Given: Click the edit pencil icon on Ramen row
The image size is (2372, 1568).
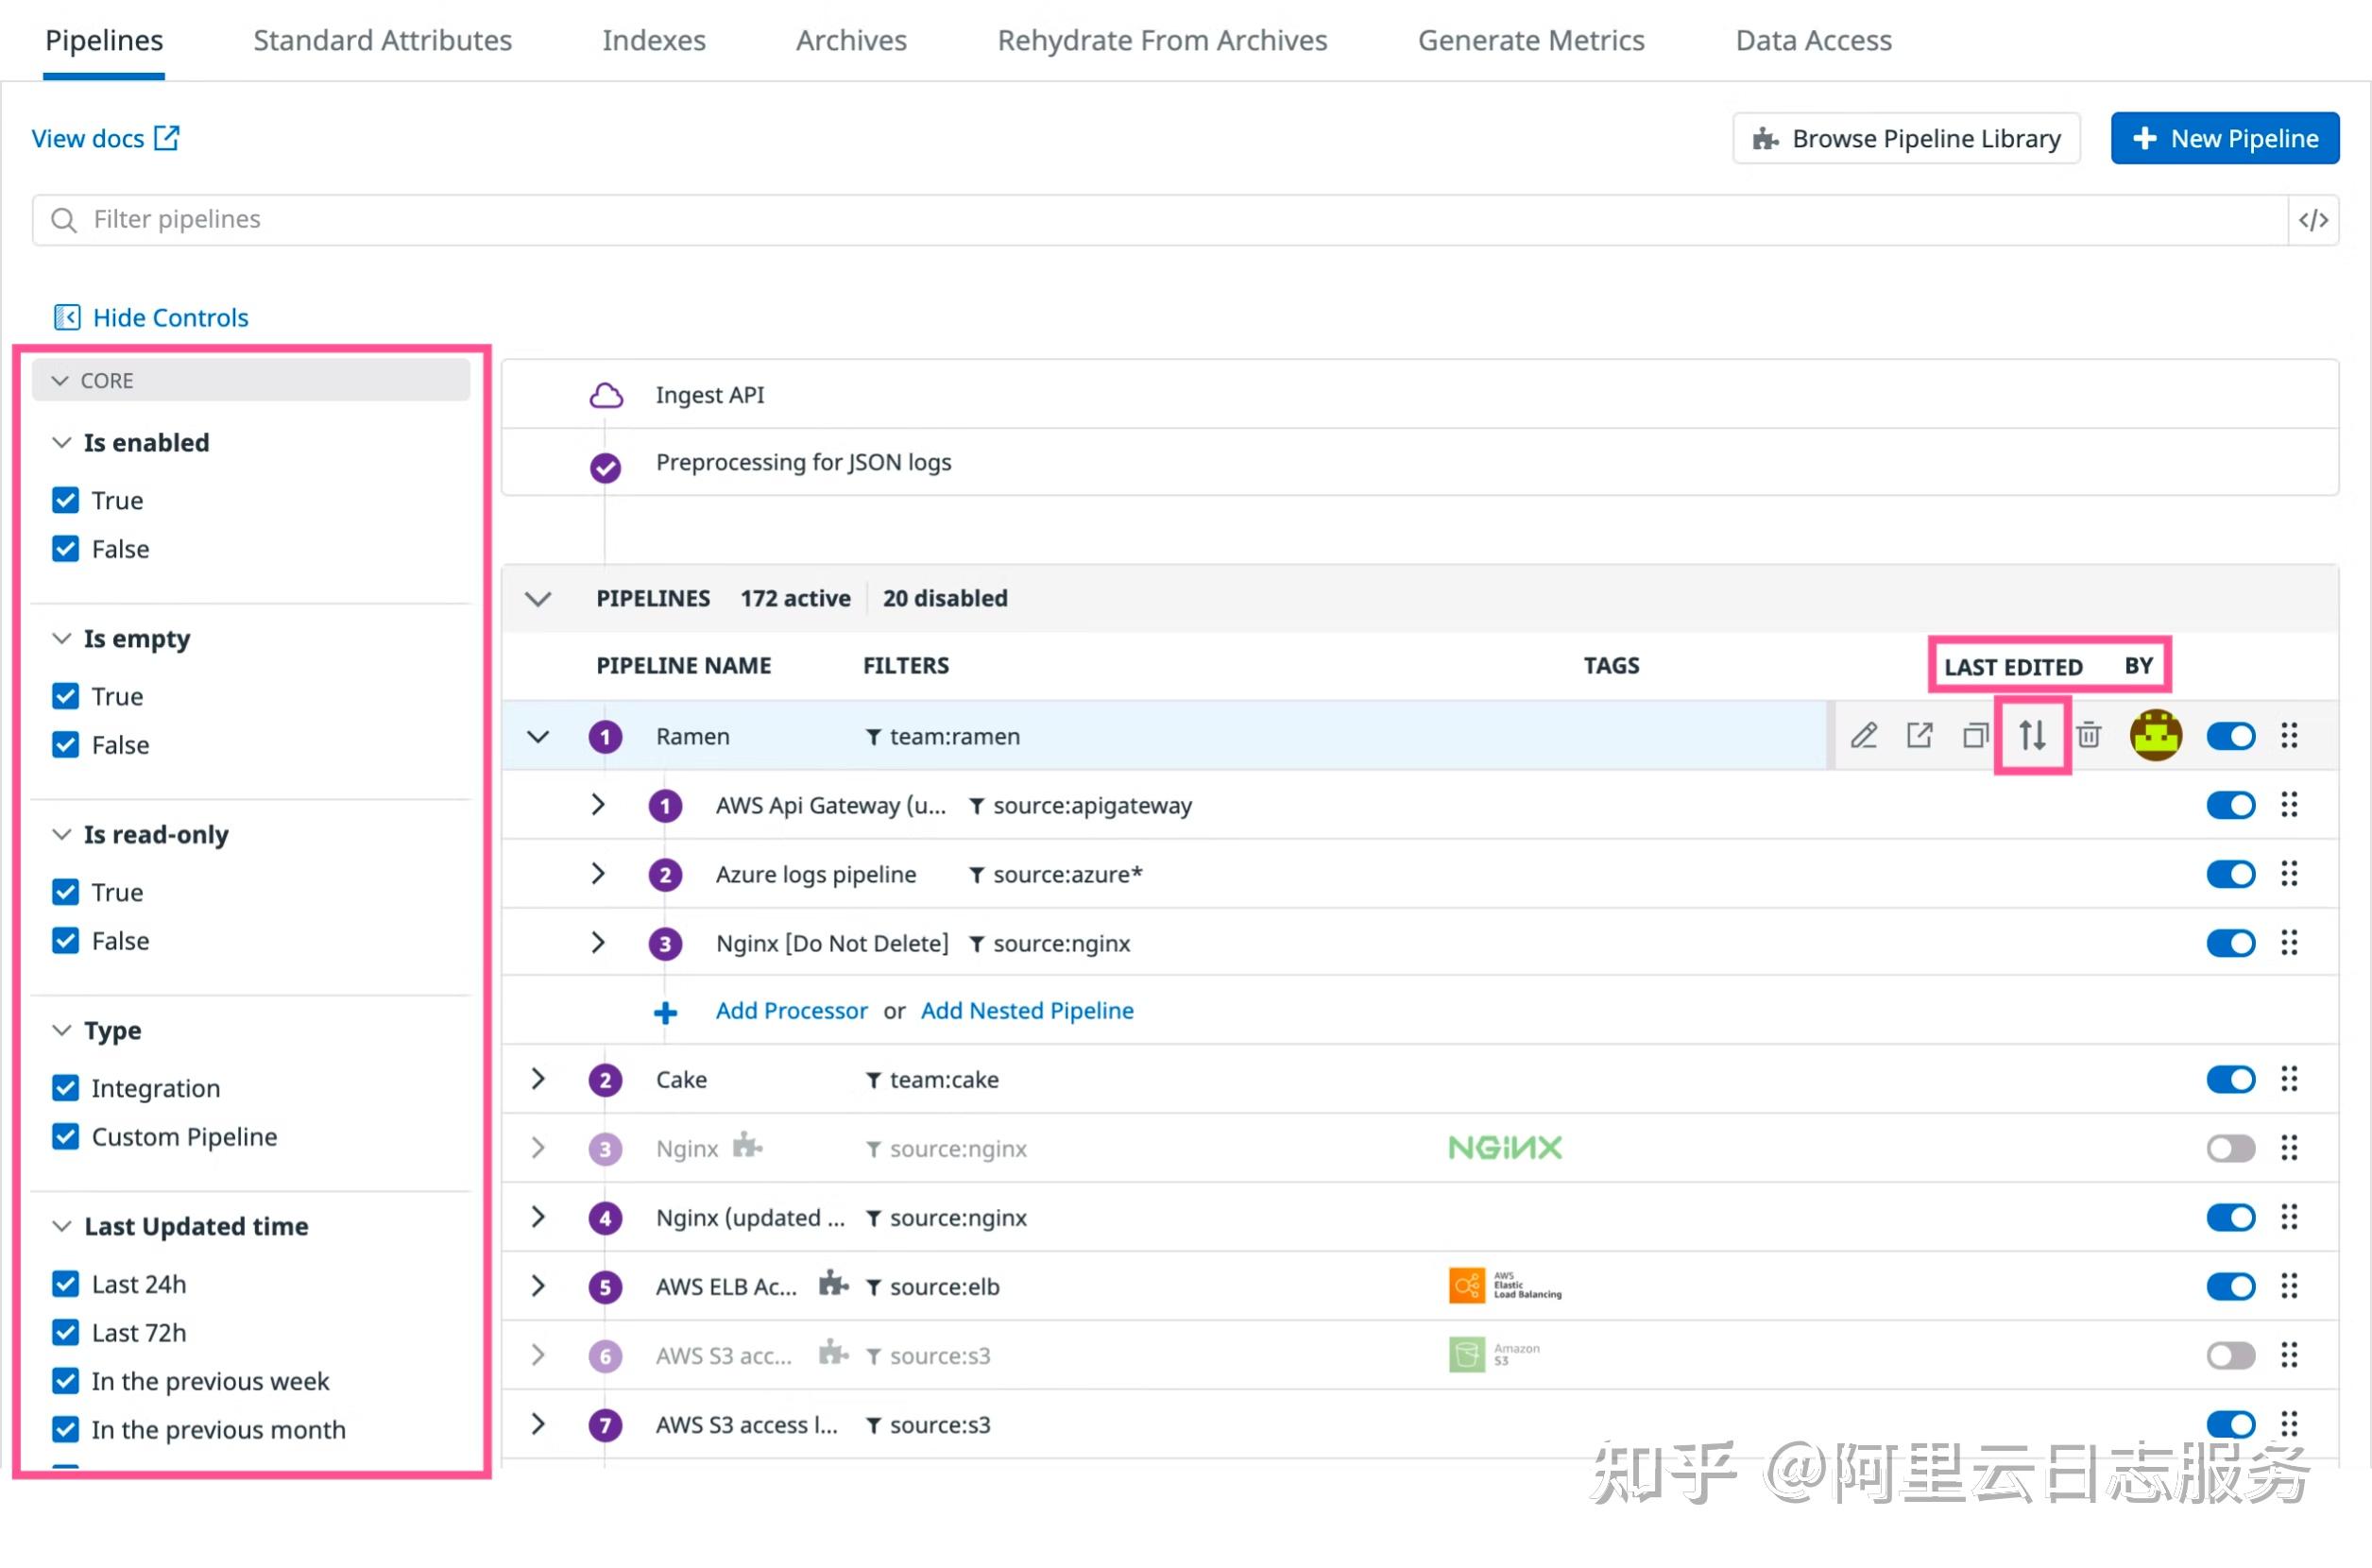Looking at the screenshot, I should pyautogui.click(x=1863, y=736).
